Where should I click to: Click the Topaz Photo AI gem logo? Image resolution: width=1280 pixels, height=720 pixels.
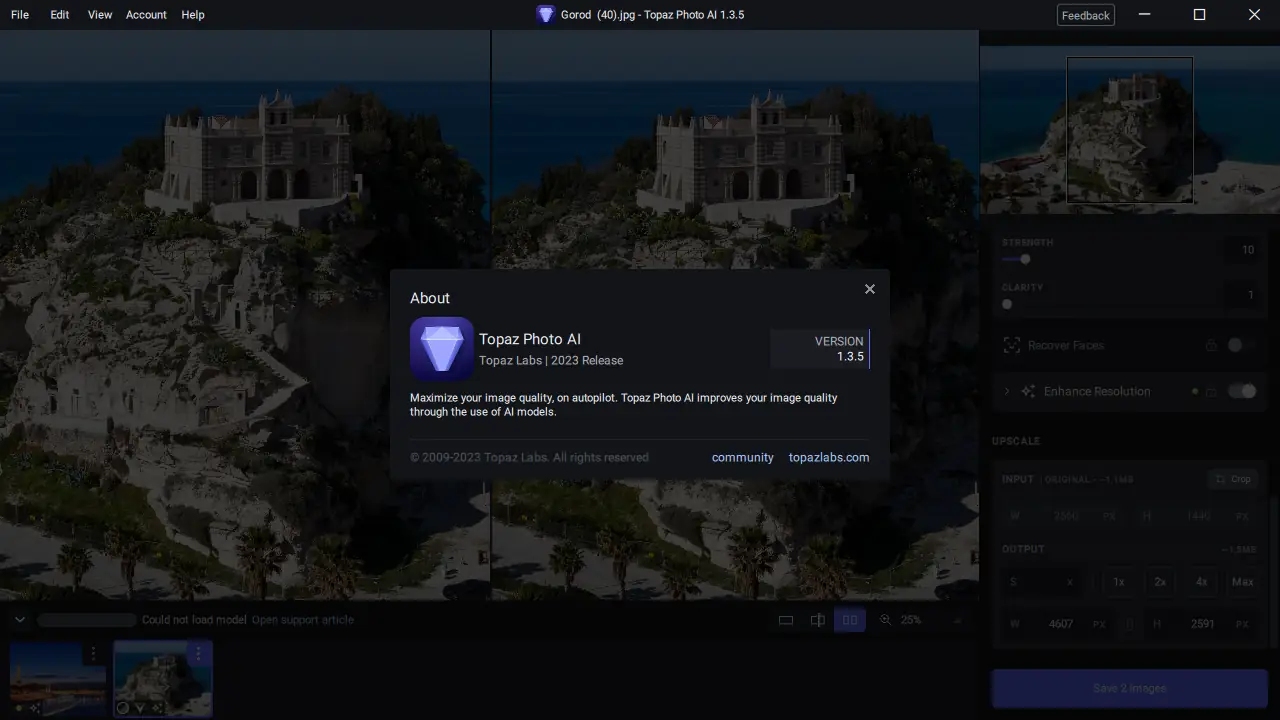[442, 349]
